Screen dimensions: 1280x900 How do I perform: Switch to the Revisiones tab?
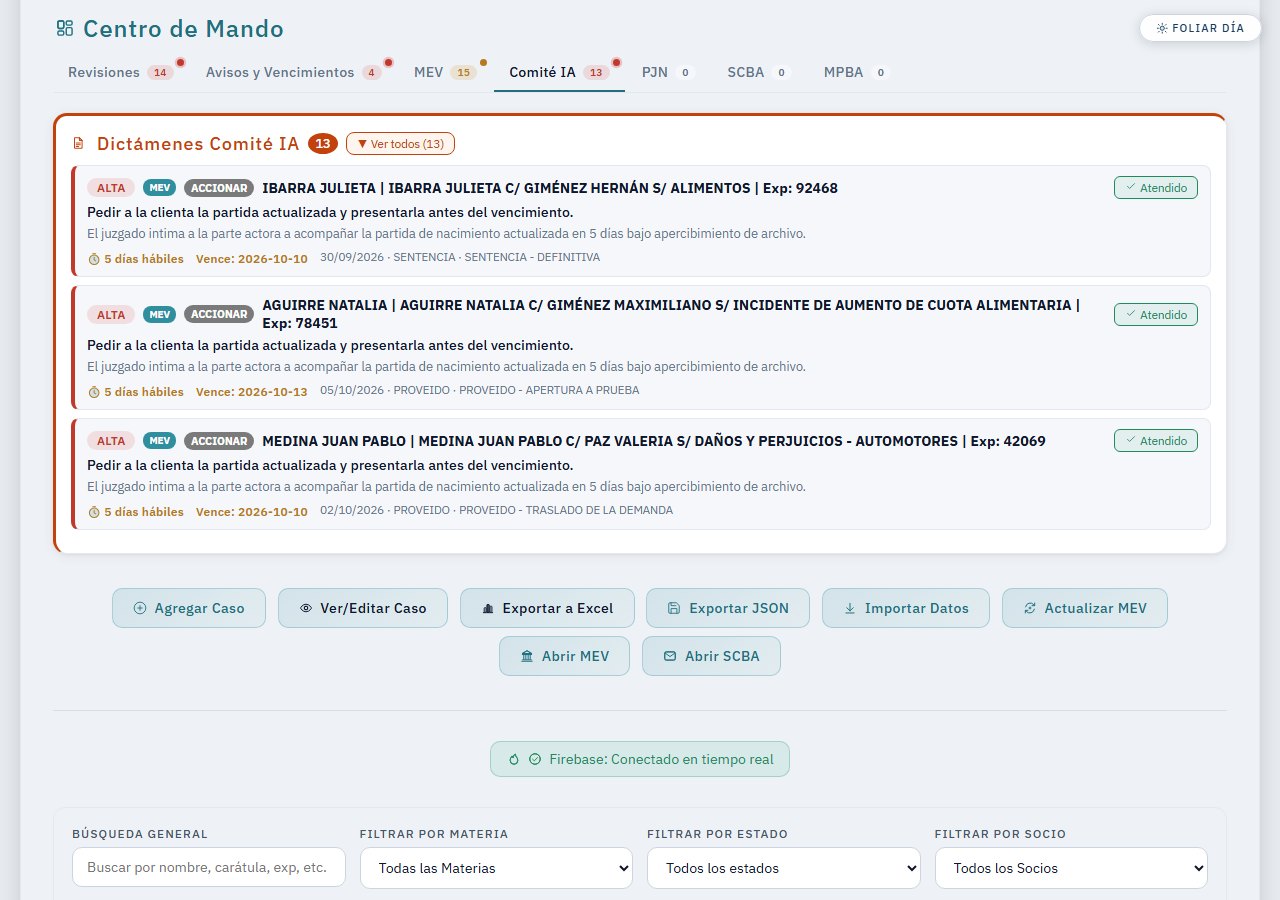[x=121, y=72]
